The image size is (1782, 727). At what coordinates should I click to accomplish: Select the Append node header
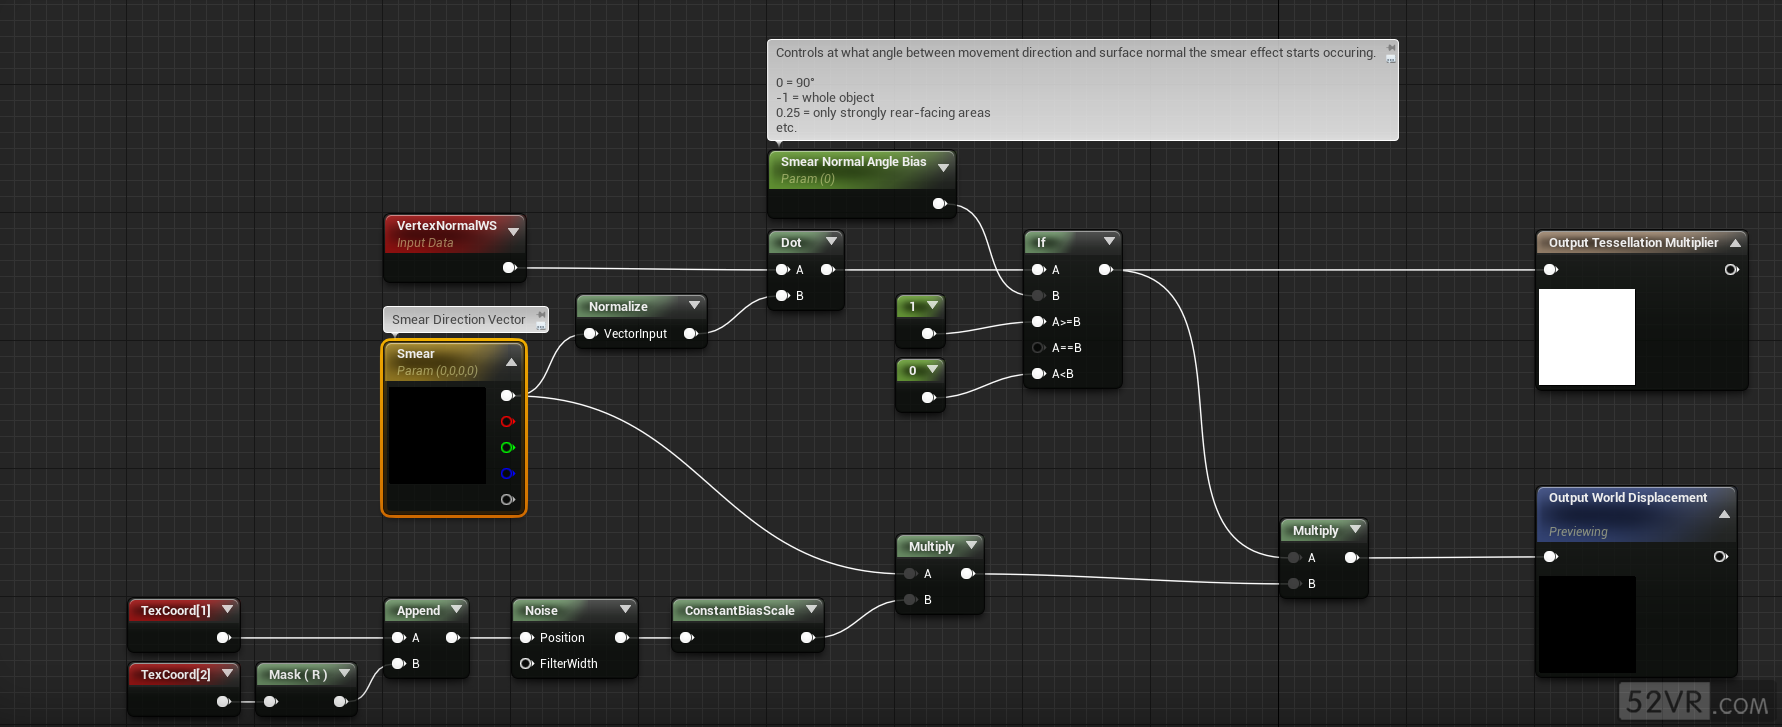click(x=418, y=611)
